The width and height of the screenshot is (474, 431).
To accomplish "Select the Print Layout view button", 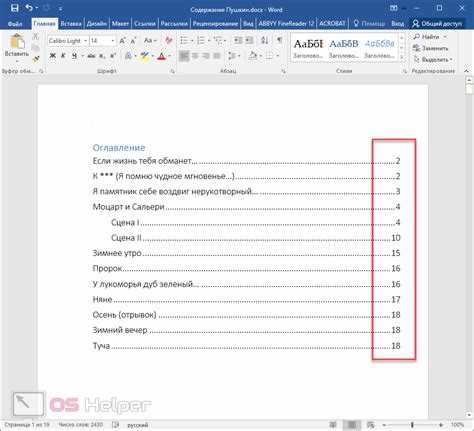I will point(351,425).
